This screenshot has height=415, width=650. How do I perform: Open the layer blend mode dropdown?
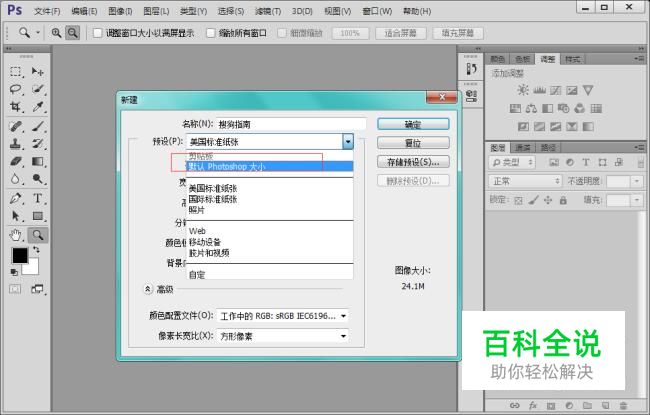coord(525,181)
